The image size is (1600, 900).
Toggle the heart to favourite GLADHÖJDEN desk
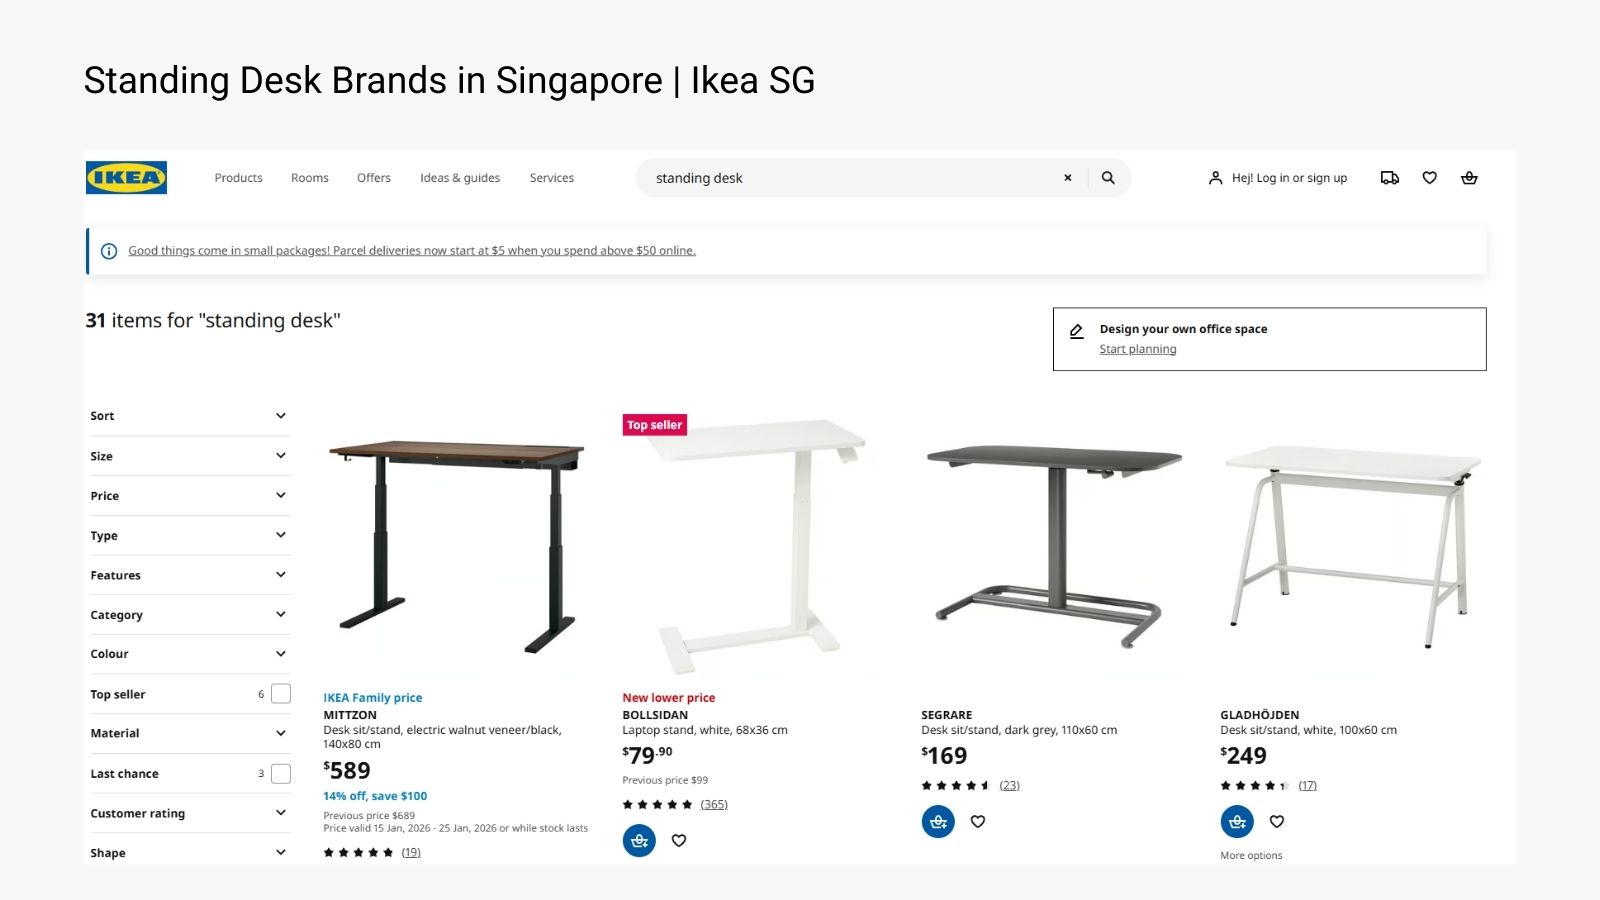1276,821
